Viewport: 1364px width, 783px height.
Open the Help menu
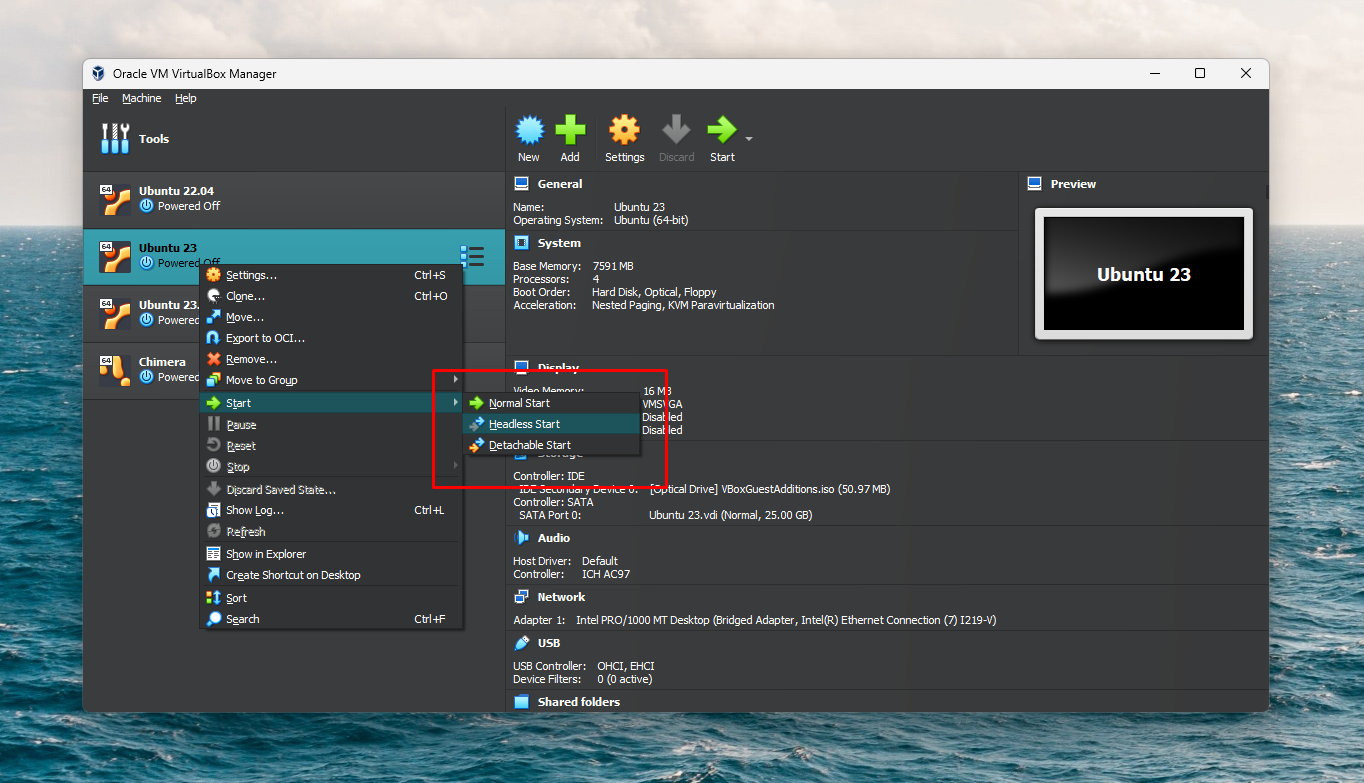(186, 98)
